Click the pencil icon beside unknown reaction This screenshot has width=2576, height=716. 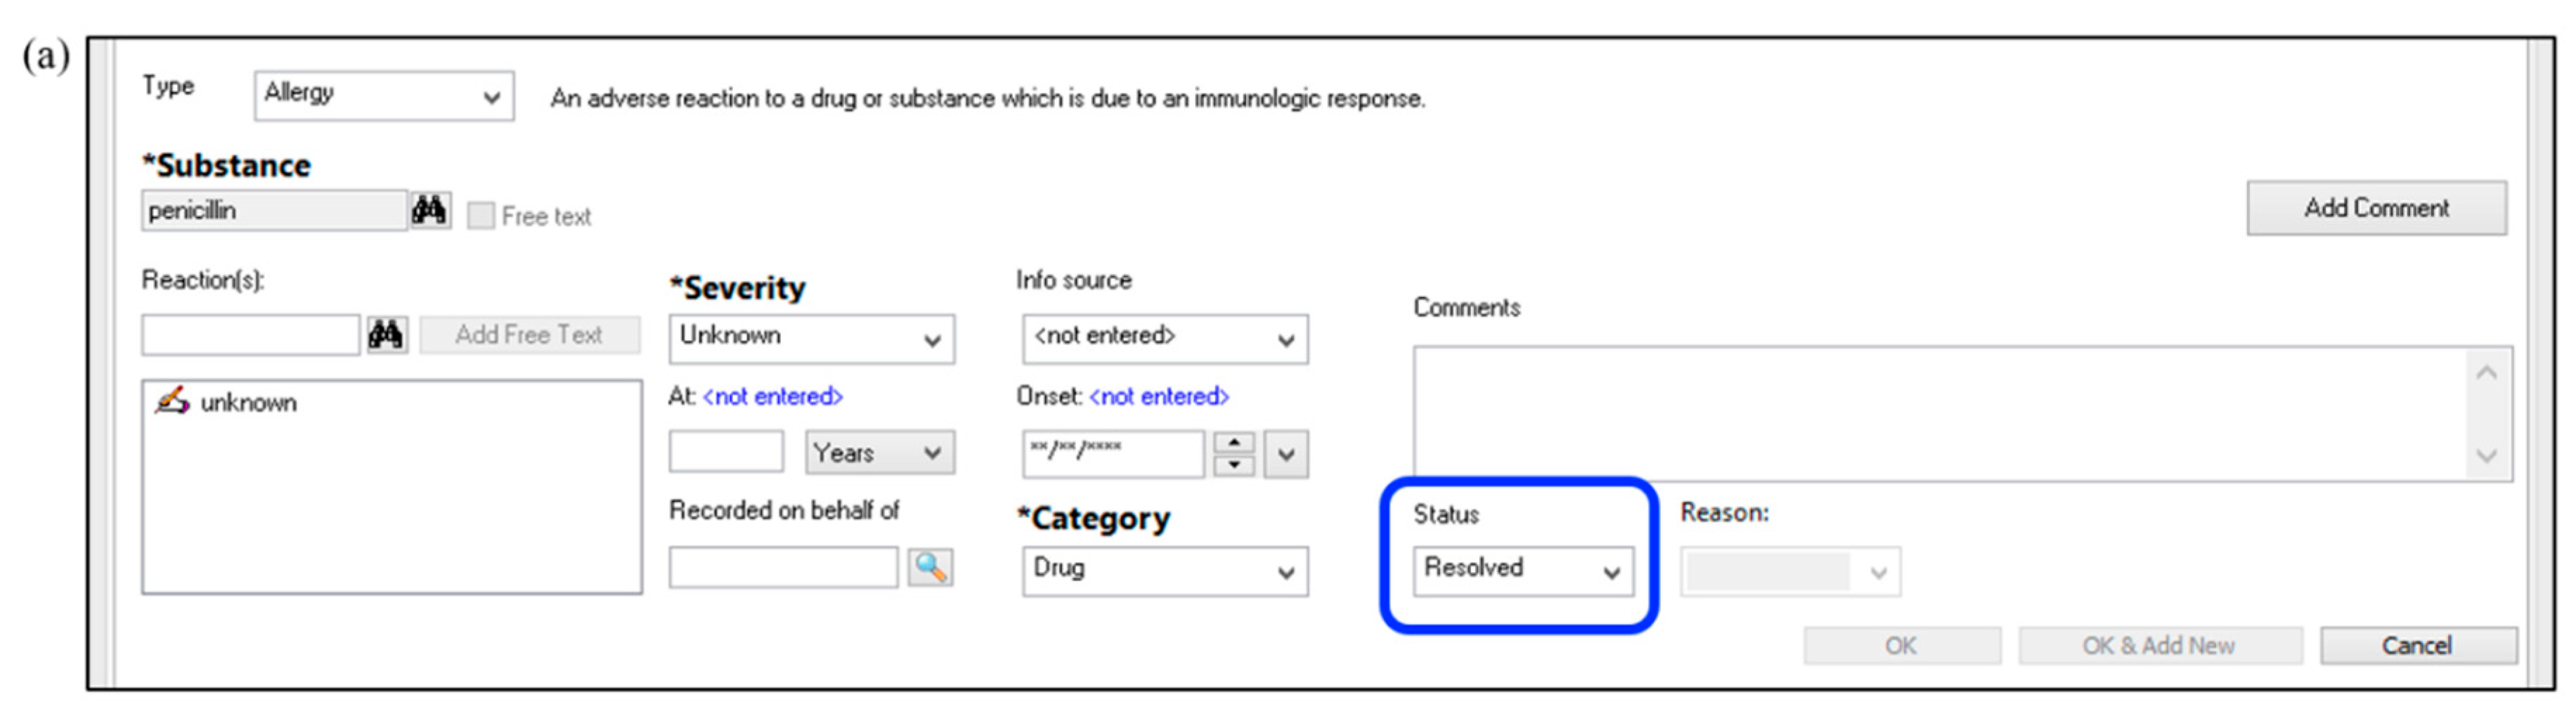pos(172,401)
